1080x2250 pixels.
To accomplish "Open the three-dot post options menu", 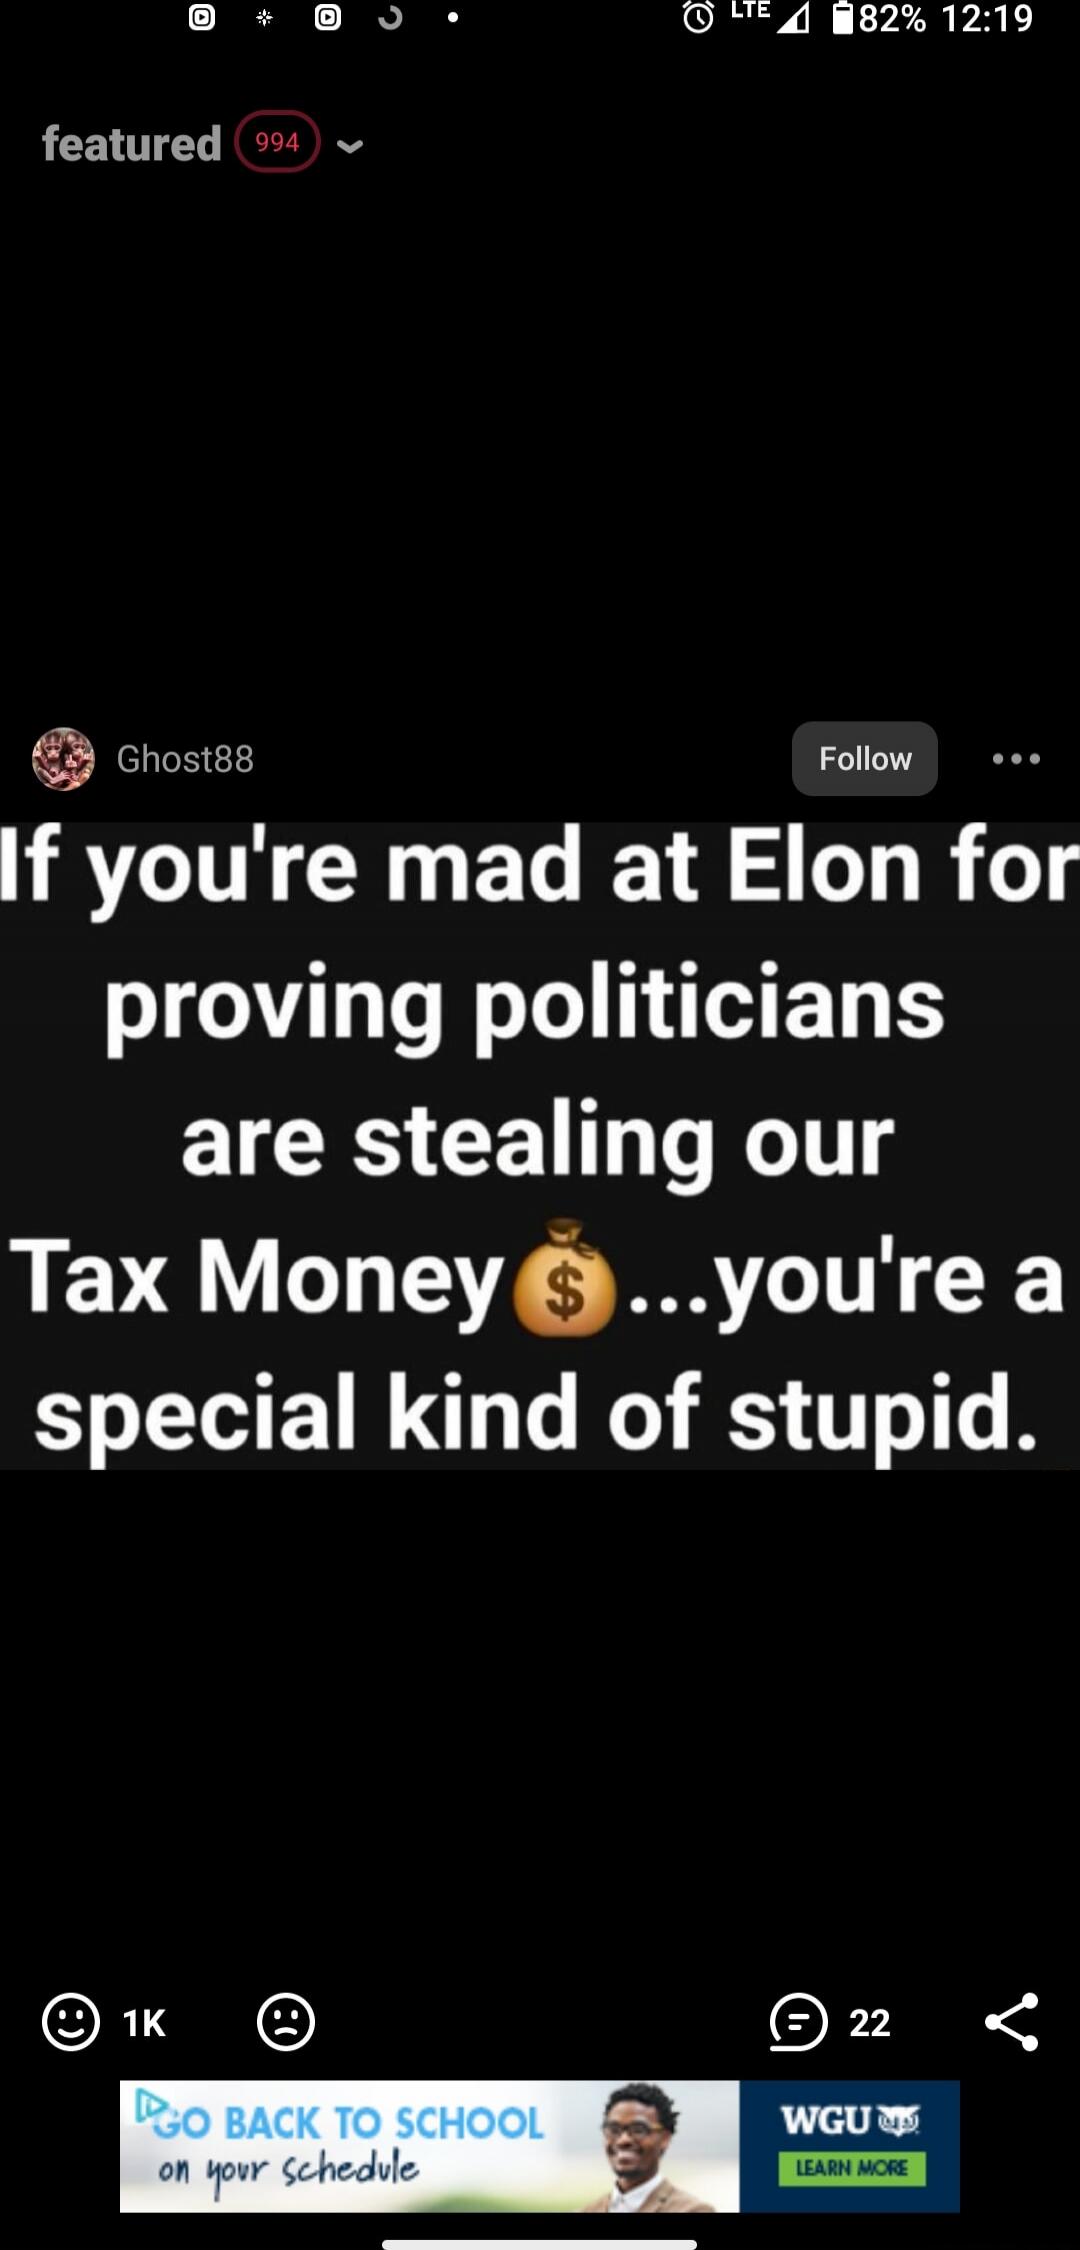I will click(1016, 759).
